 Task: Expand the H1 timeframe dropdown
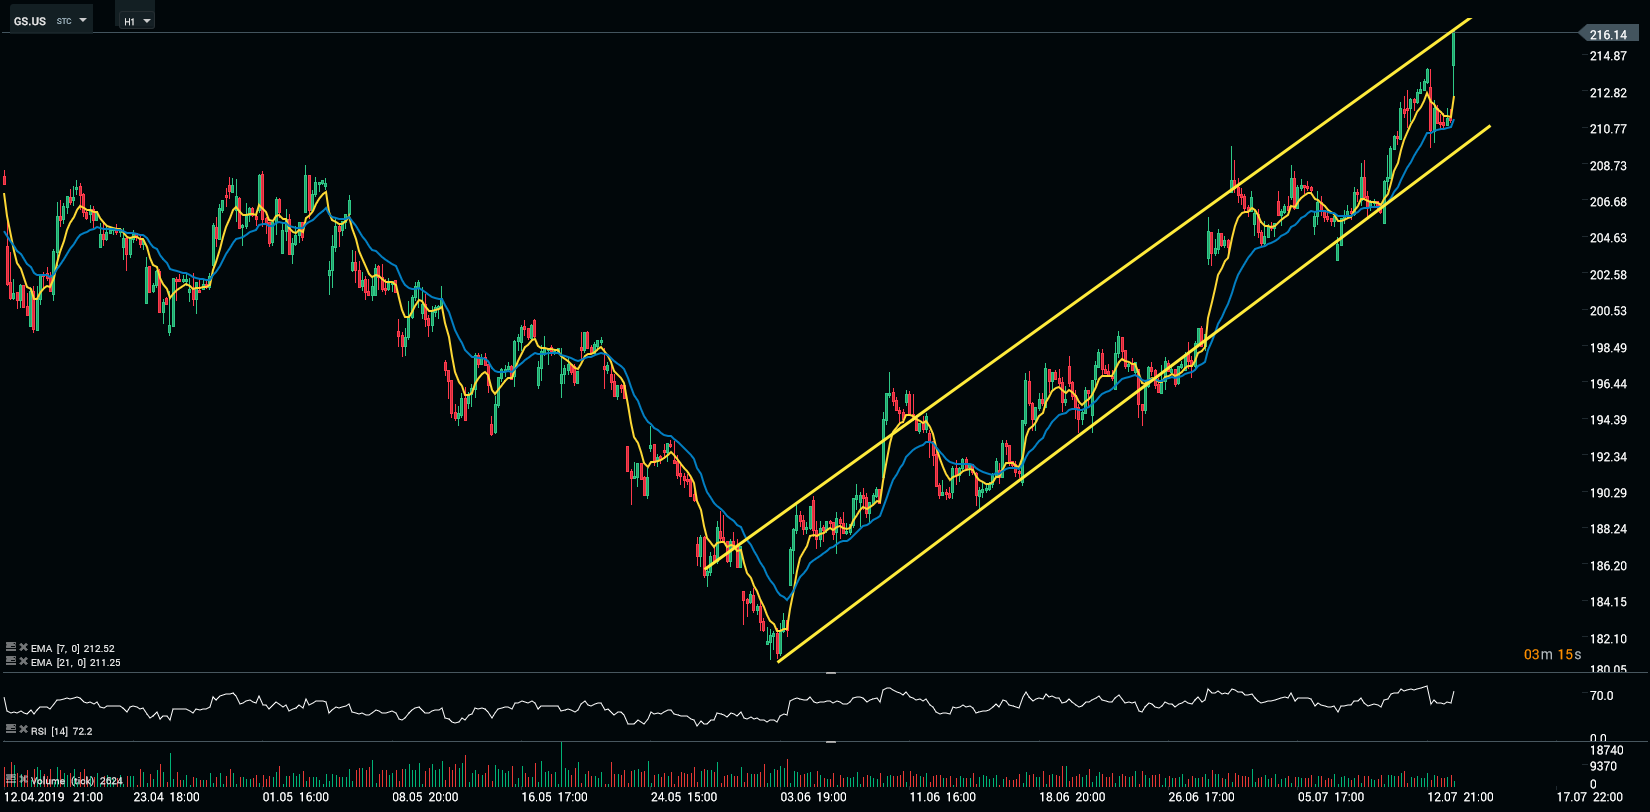pyautogui.click(x=147, y=21)
